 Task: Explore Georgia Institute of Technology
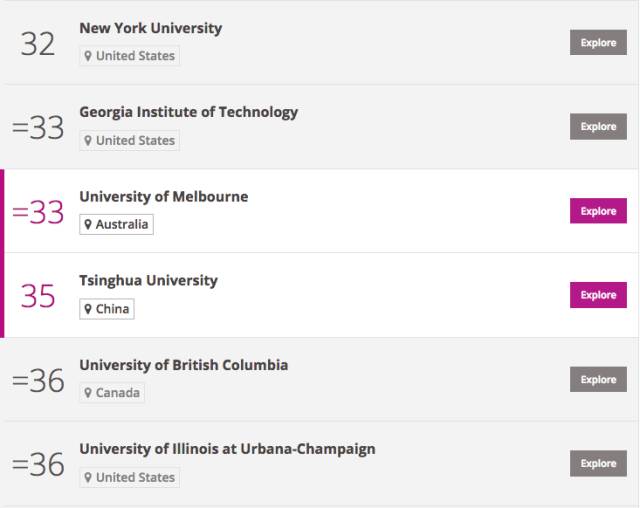598,126
